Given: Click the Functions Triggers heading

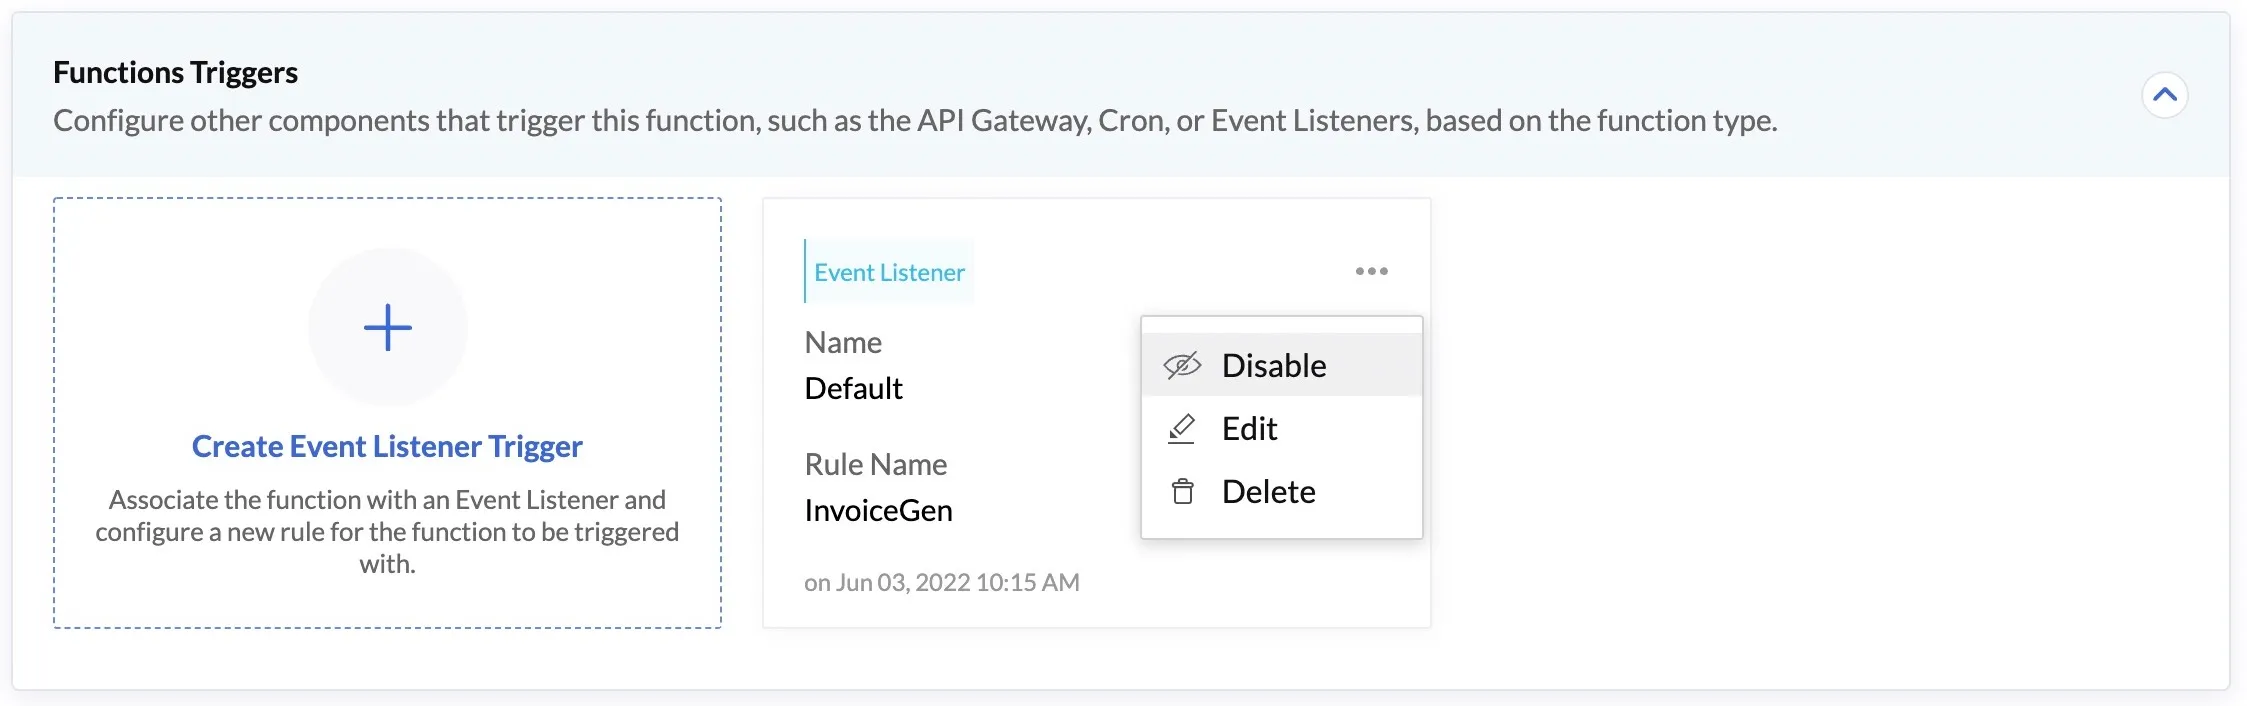Looking at the screenshot, I should 175,72.
